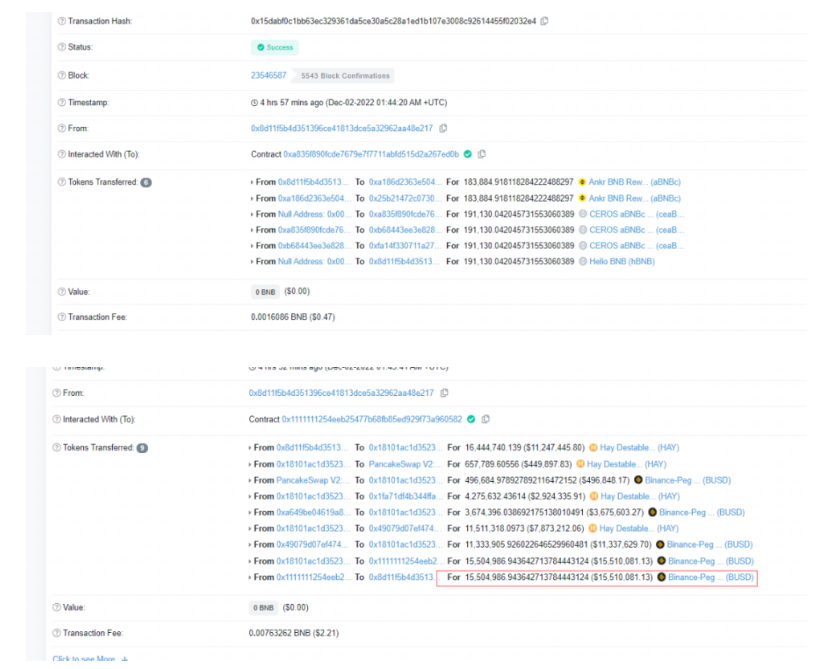Image resolution: width=832 pixels, height=669 pixels.
Task: Click BUSD token icon in the 11,333,905.92 row
Action: pos(660,545)
